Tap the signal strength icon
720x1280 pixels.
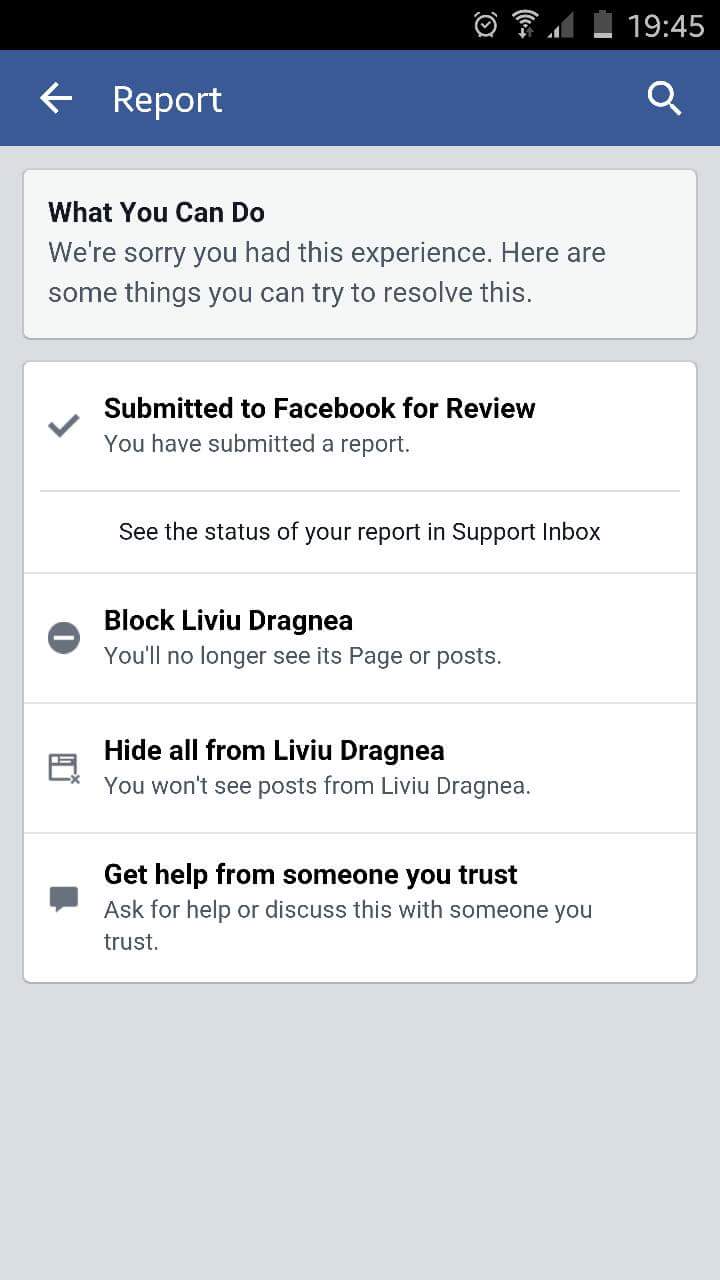pos(561,25)
